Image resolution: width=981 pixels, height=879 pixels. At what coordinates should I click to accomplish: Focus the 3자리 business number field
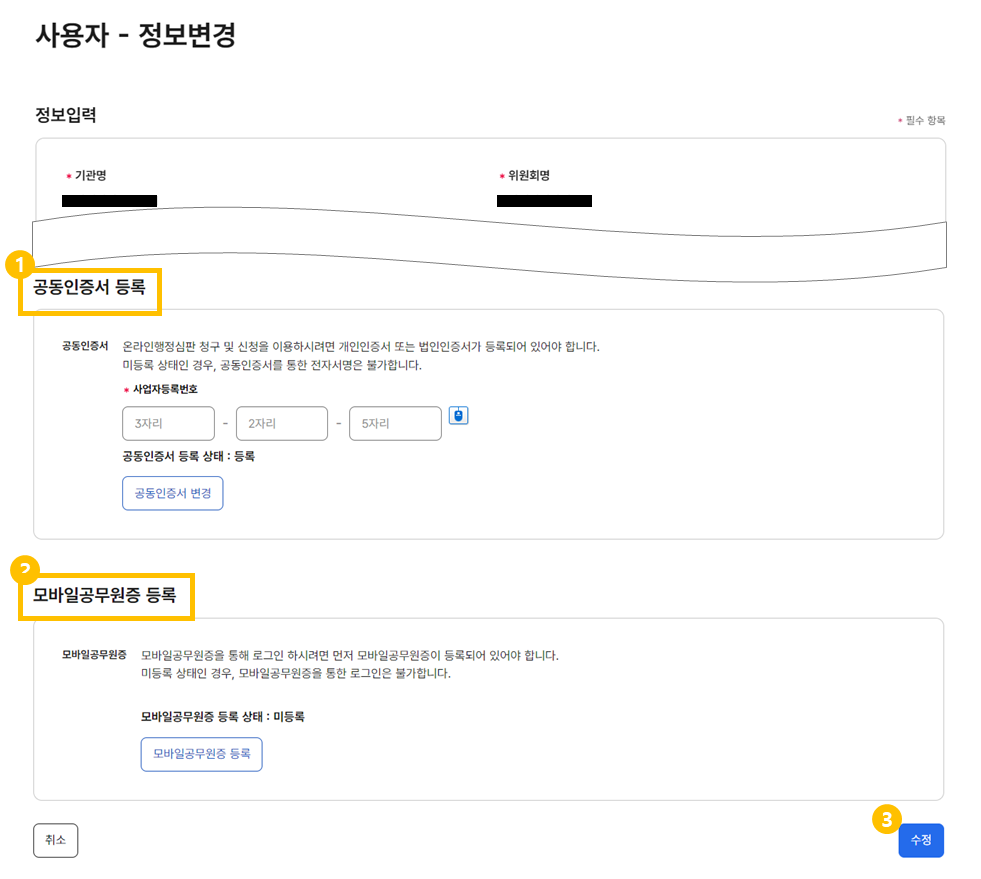[168, 424]
